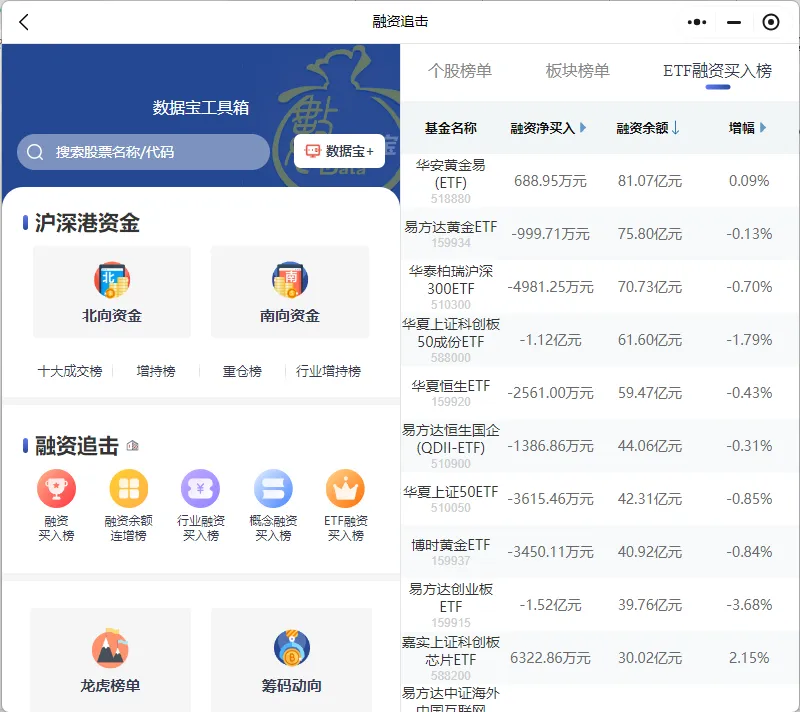The image size is (800, 712).
Task: Click the 数据宝+ button
Action: pos(339,151)
